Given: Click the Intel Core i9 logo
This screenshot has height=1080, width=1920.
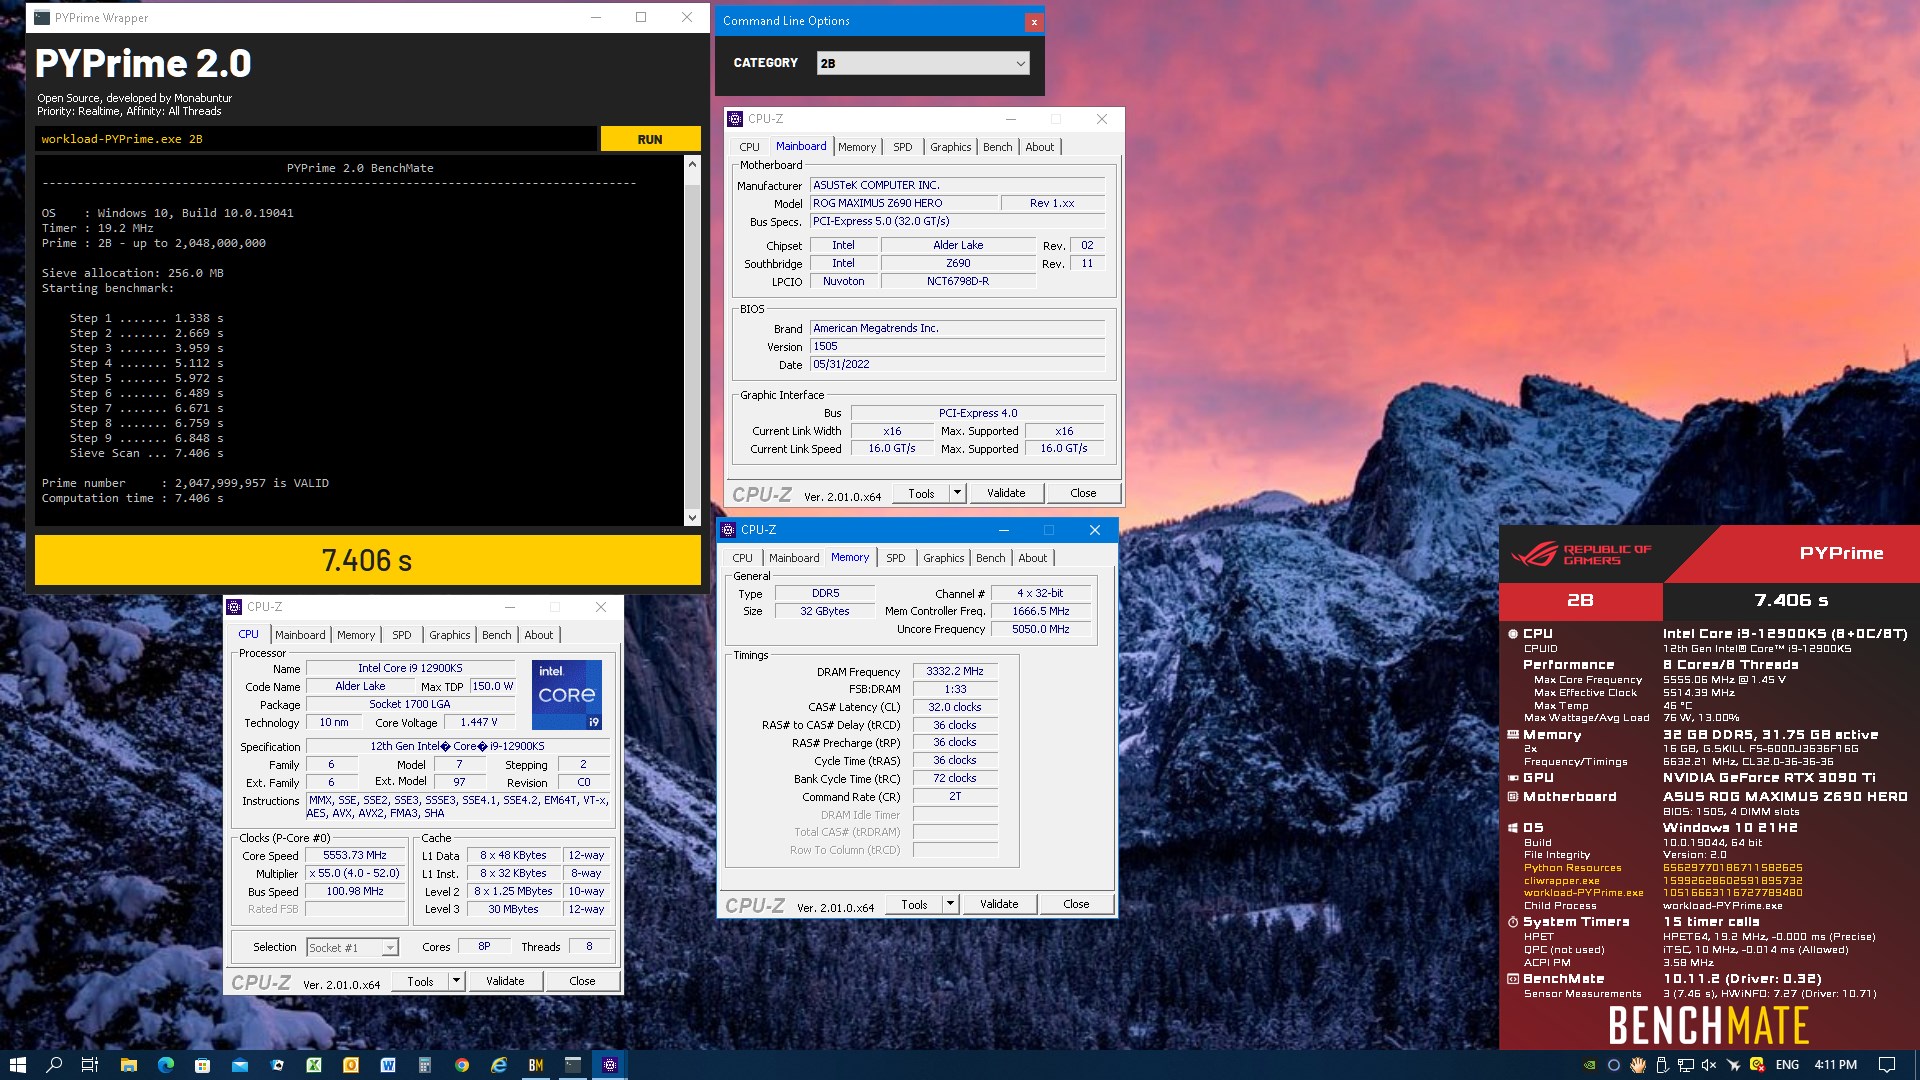Looking at the screenshot, I should tap(567, 694).
